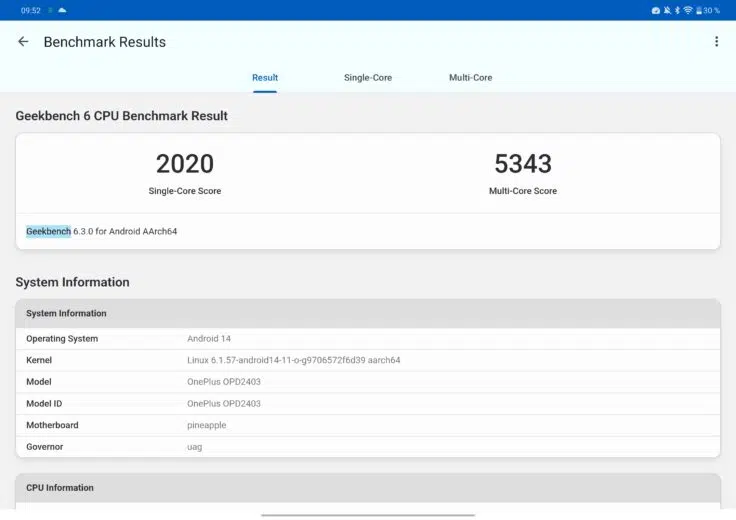Tap the speedometer icon in status bar
Viewport: 736px width, 520px height.
click(656, 10)
